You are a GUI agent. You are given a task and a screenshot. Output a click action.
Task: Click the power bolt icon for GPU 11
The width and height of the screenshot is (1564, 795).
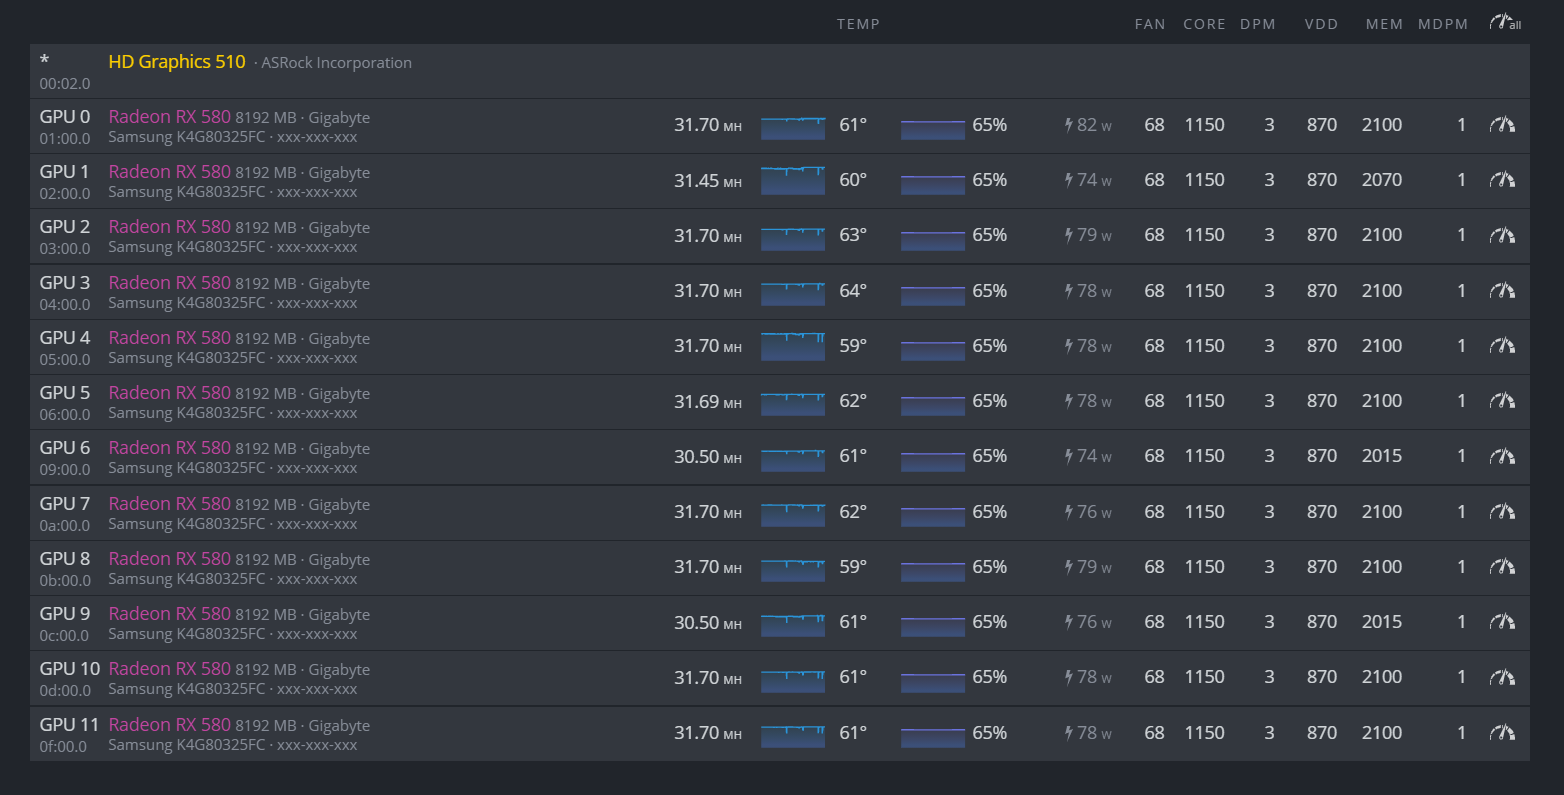[1069, 733]
